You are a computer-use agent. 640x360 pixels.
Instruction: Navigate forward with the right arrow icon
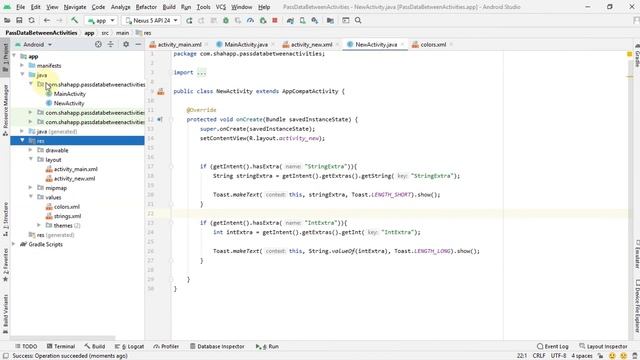(59, 20)
